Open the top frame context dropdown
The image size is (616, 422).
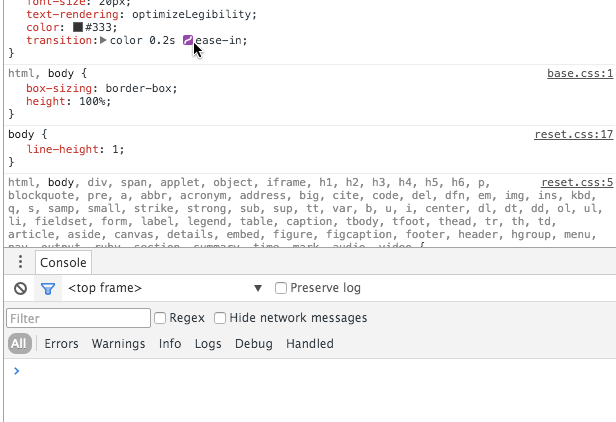point(165,288)
